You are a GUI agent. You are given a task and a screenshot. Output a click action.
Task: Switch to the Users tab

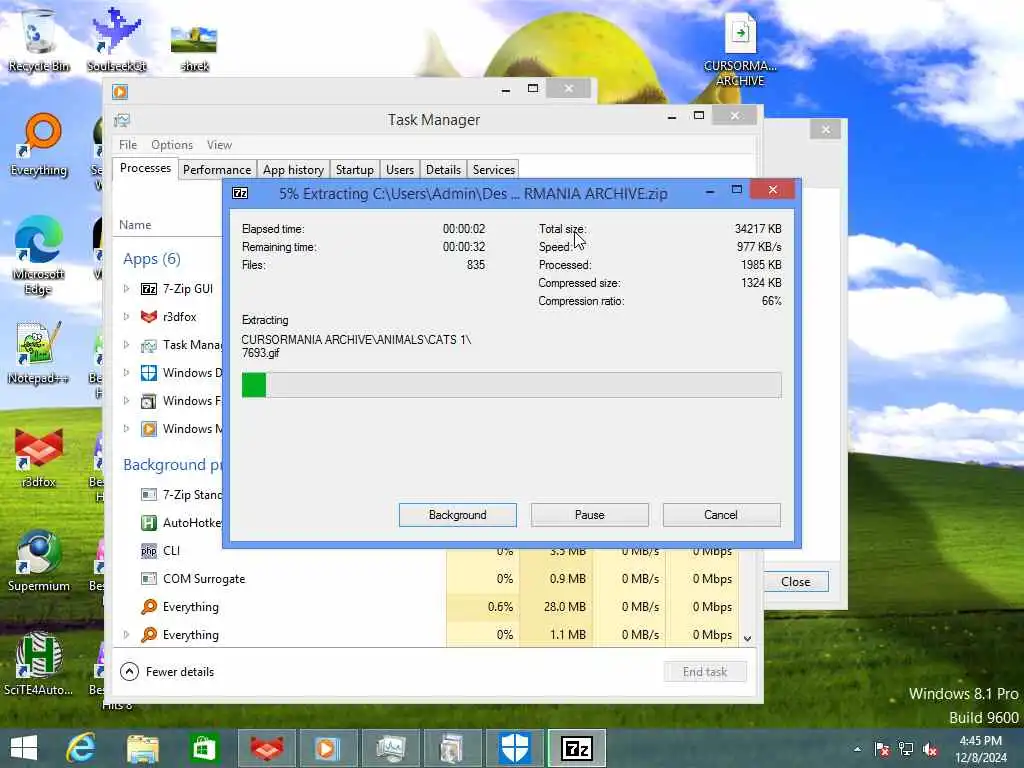pos(400,170)
